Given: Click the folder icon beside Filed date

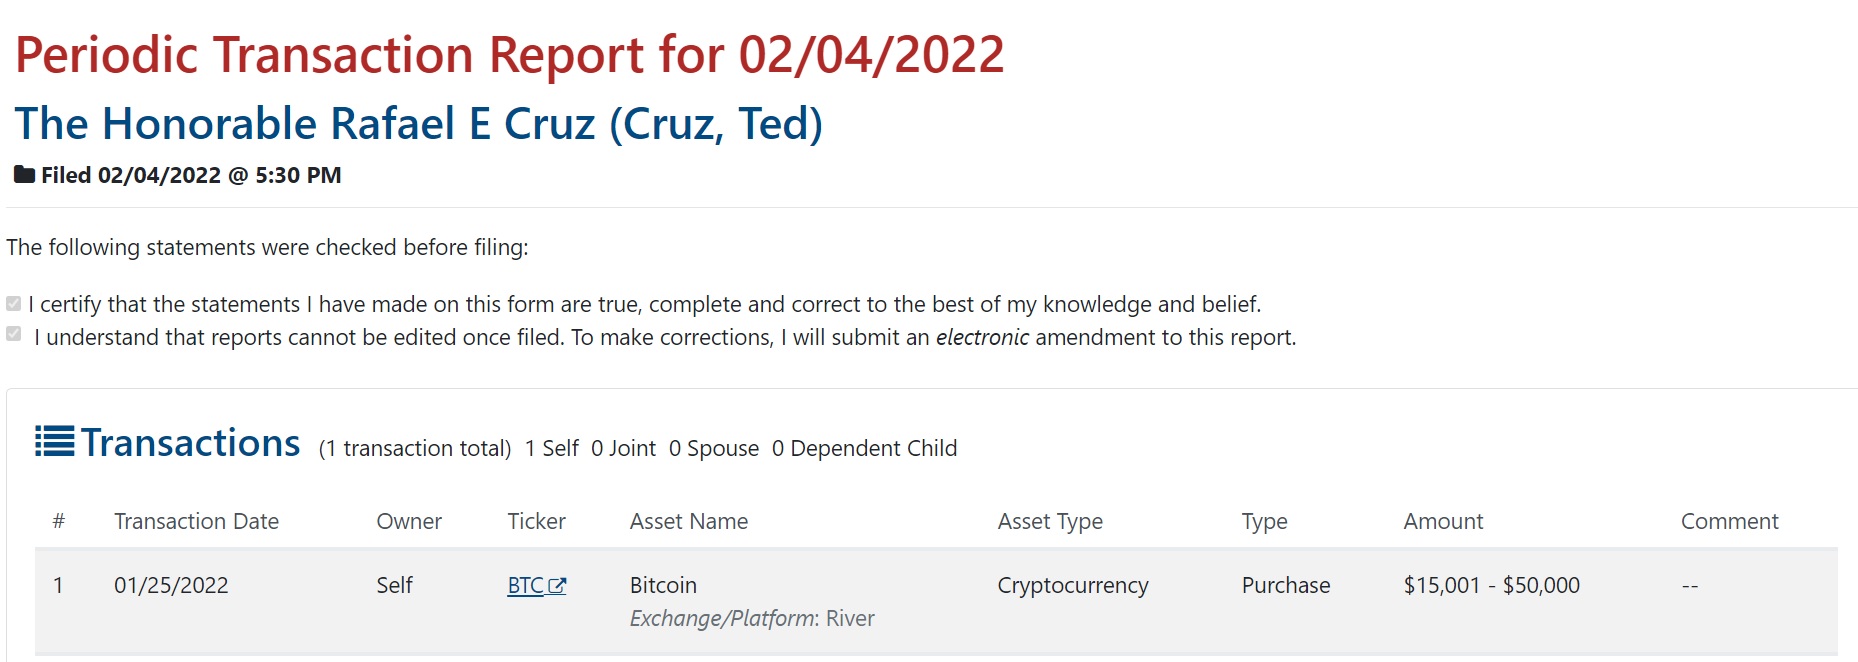Looking at the screenshot, I should coord(24,175).
